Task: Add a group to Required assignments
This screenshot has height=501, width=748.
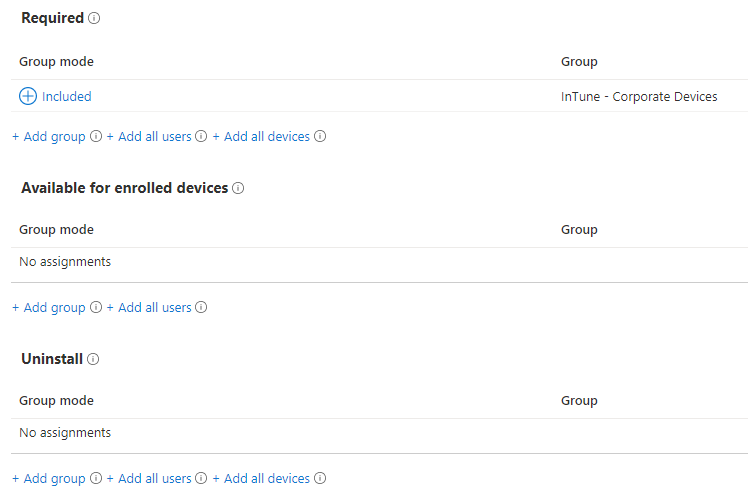Action: pyautogui.click(x=49, y=136)
